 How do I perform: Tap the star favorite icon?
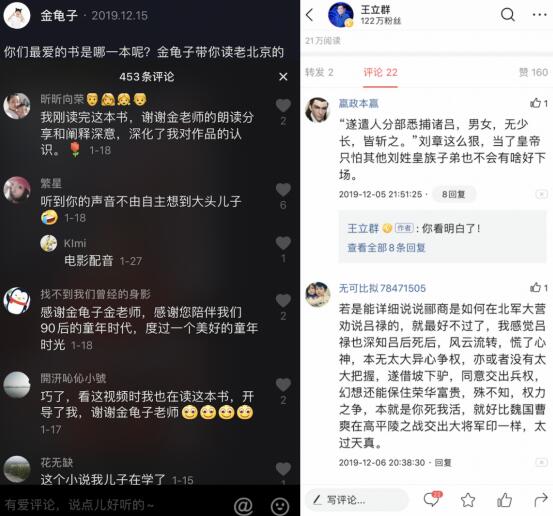click(468, 500)
